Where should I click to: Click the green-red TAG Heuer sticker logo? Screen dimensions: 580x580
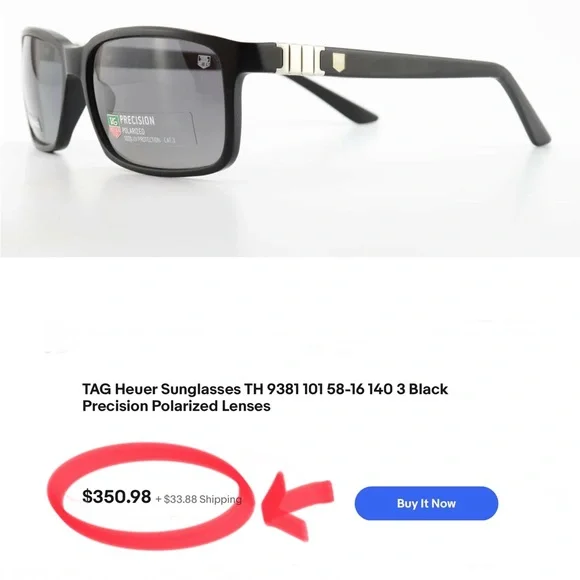pyautogui.click(x=114, y=127)
